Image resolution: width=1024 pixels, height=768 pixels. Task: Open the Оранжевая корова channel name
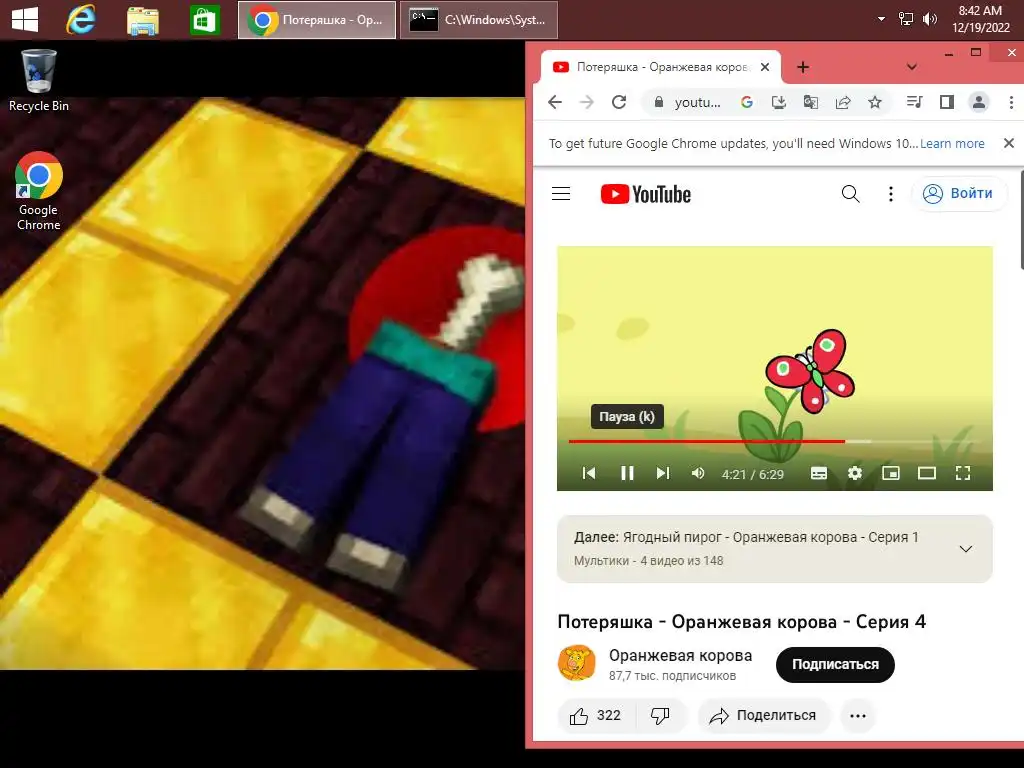pos(680,655)
